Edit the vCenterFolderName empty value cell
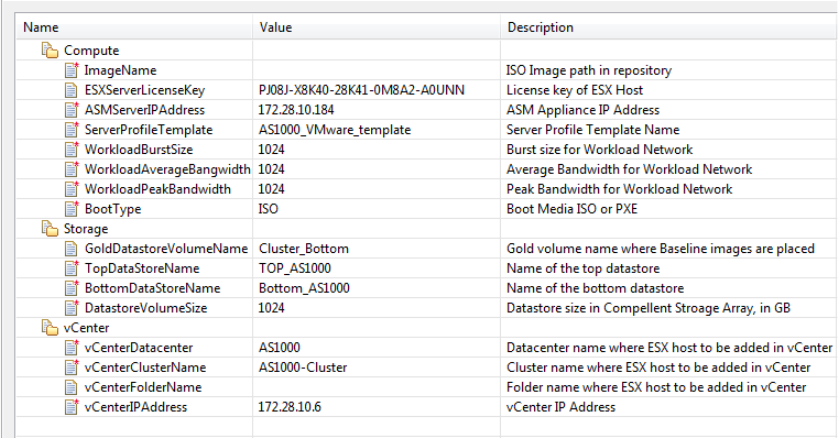The width and height of the screenshot is (838, 438). (x=375, y=387)
